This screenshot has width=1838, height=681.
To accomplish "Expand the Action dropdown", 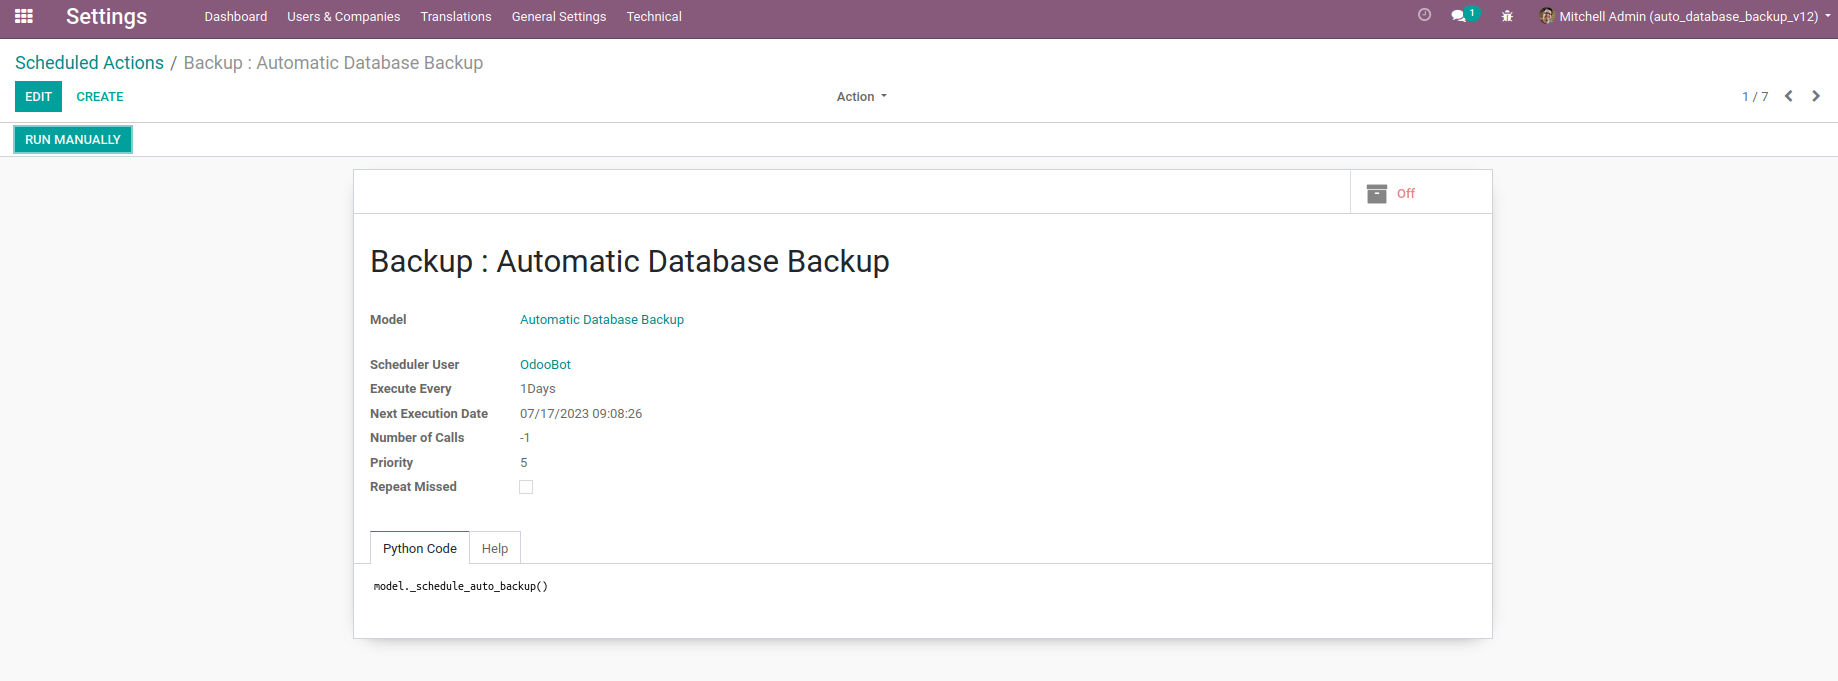I will (862, 97).
